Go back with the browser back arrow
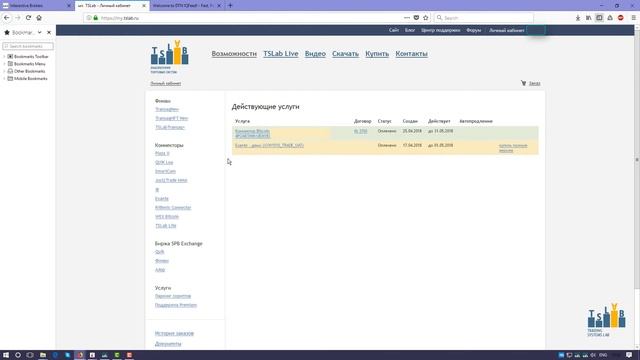The height and width of the screenshot is (360, 640). [x=7, y=18]
